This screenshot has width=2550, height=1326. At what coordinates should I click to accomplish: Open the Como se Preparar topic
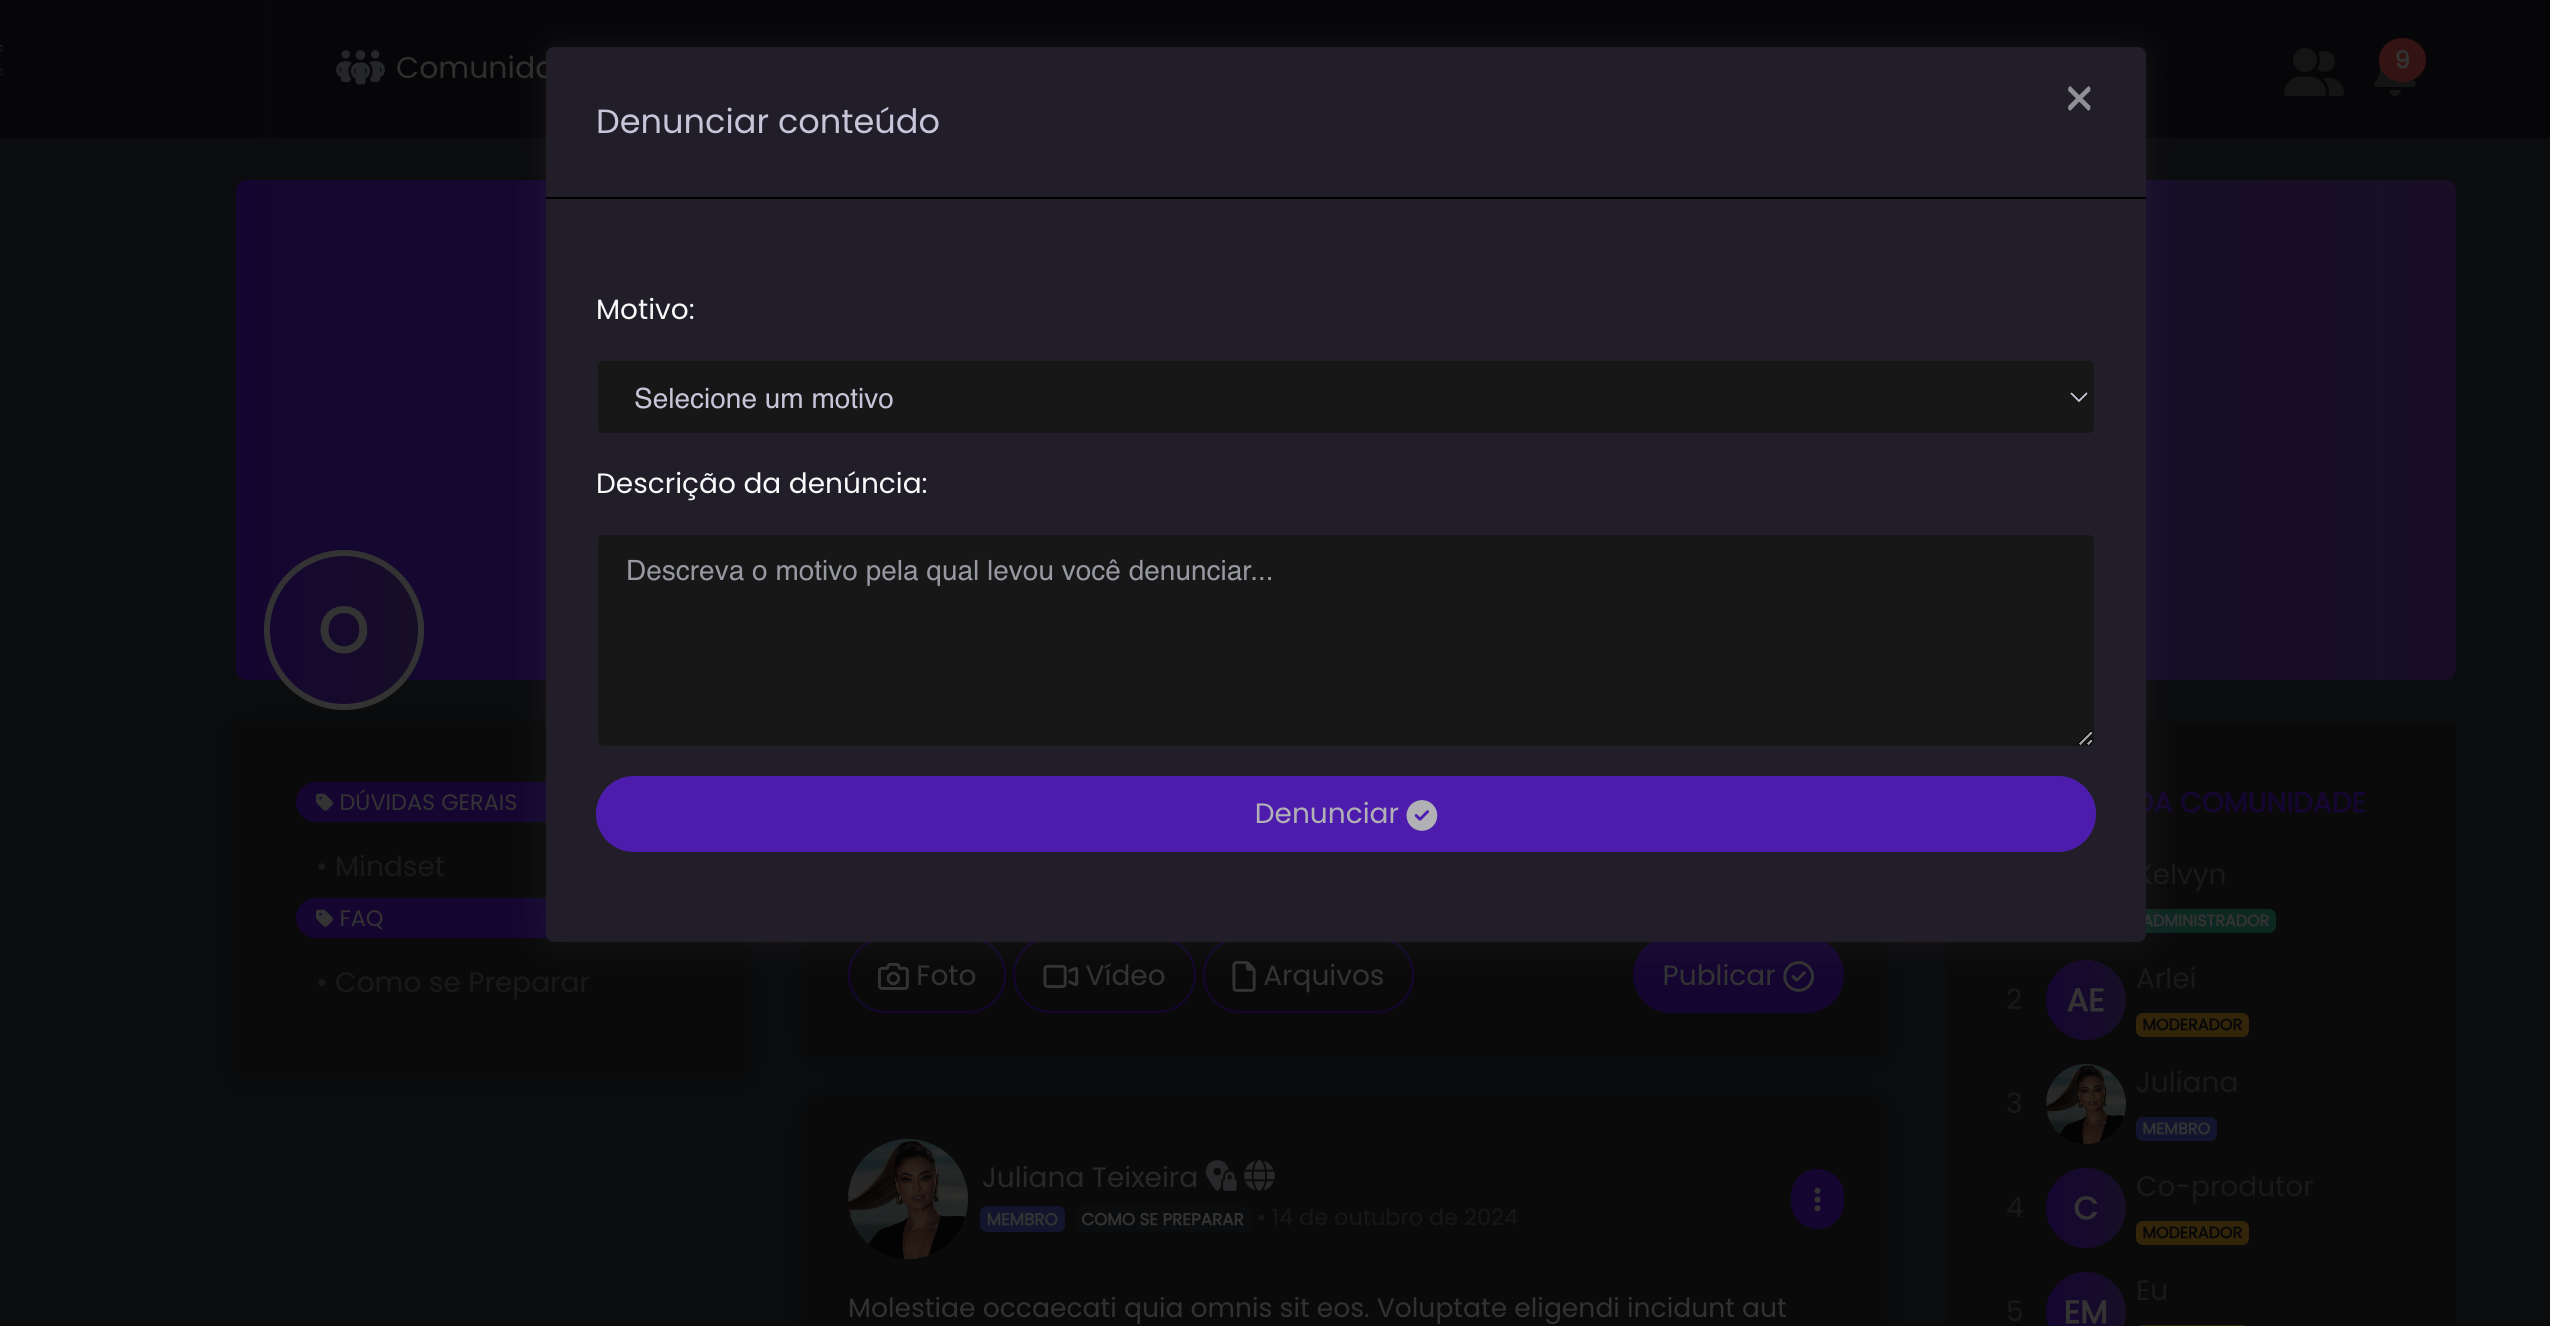tap(461, 982)
